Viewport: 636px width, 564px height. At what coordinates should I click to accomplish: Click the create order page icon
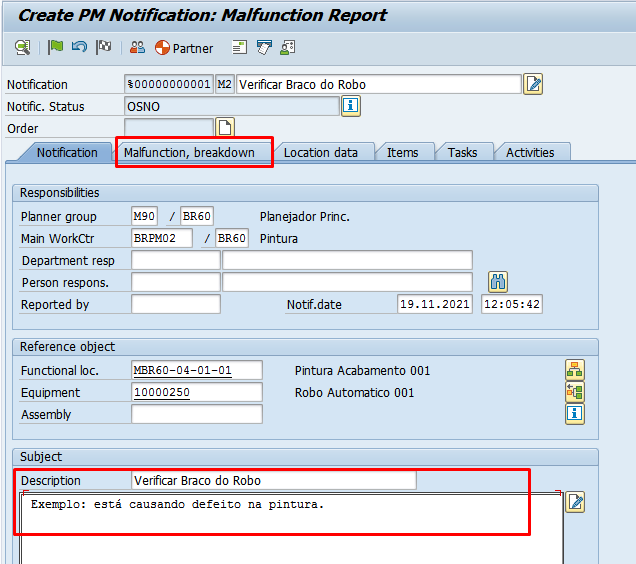click(225, 127)
